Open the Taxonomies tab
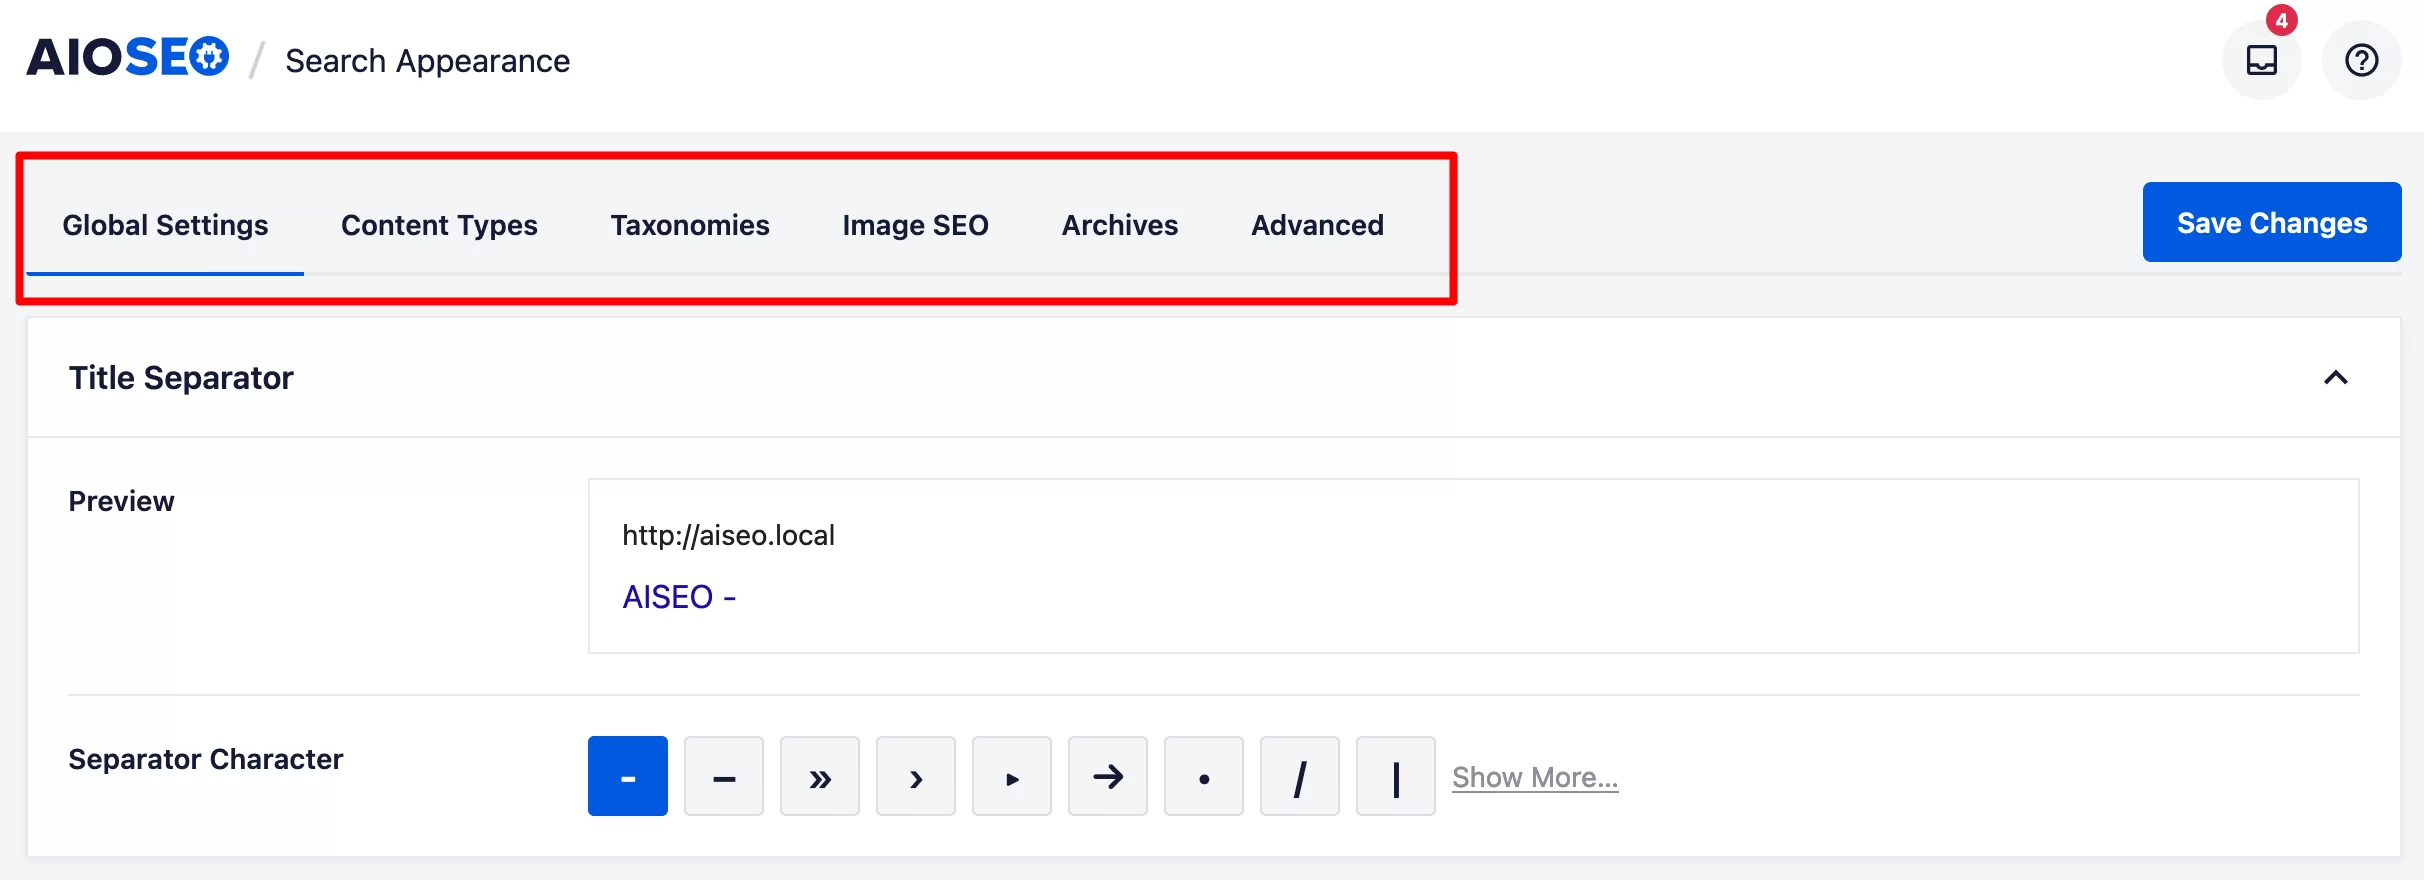 [x=690, y=225]
